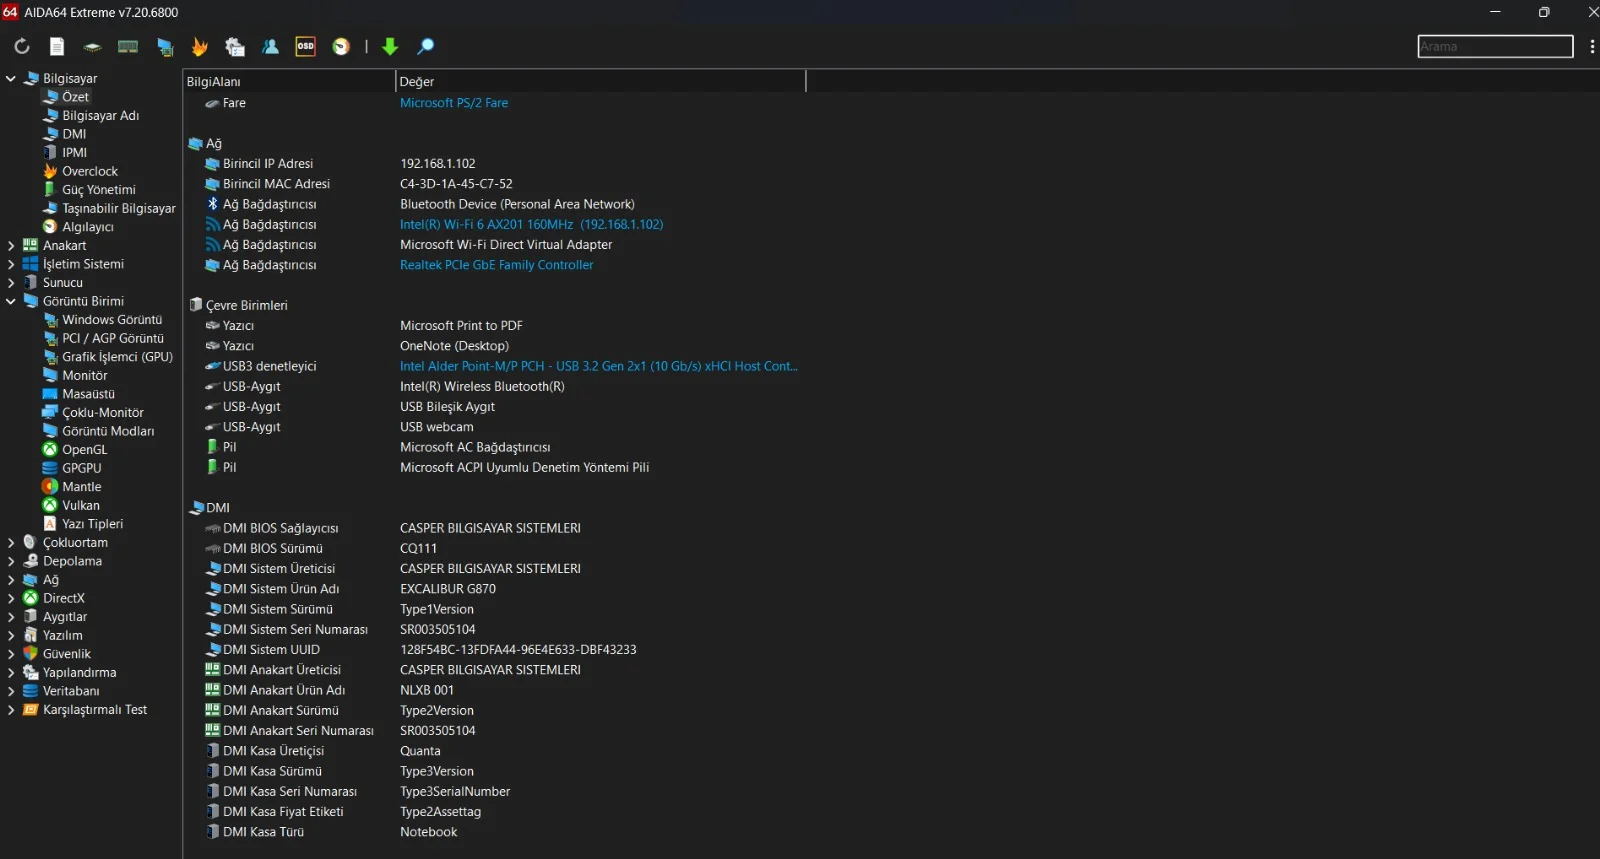Click the monitor and card toolbar icon

165,46
